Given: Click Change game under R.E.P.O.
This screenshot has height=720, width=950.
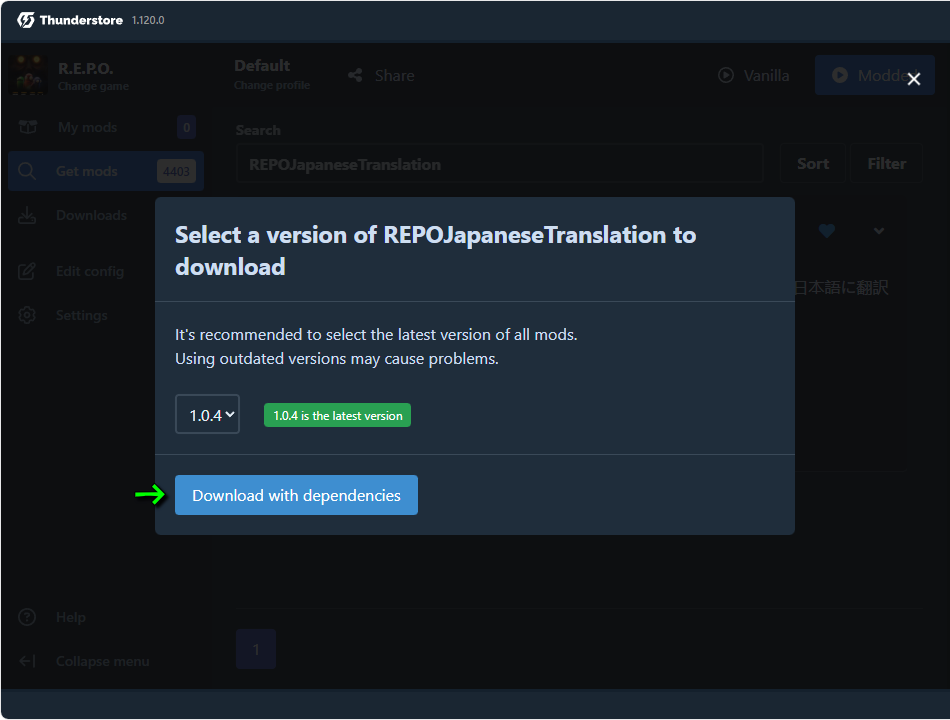Looking at the screenshot, I should coord(93,86).
